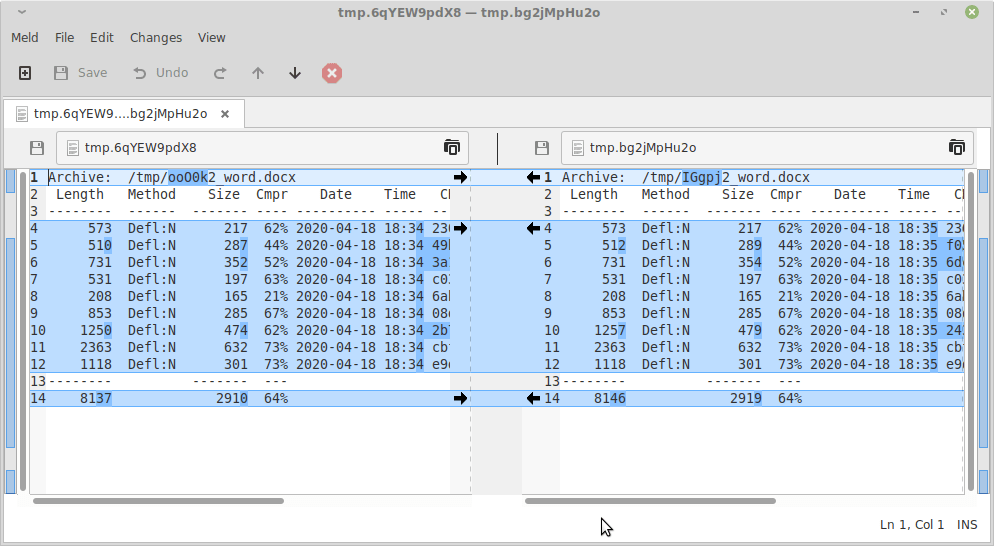Close the comparison tab with its x
Image resolution: width=994 pixels, height=546 pixels.
pyautogui.click(x=224, y=114)
